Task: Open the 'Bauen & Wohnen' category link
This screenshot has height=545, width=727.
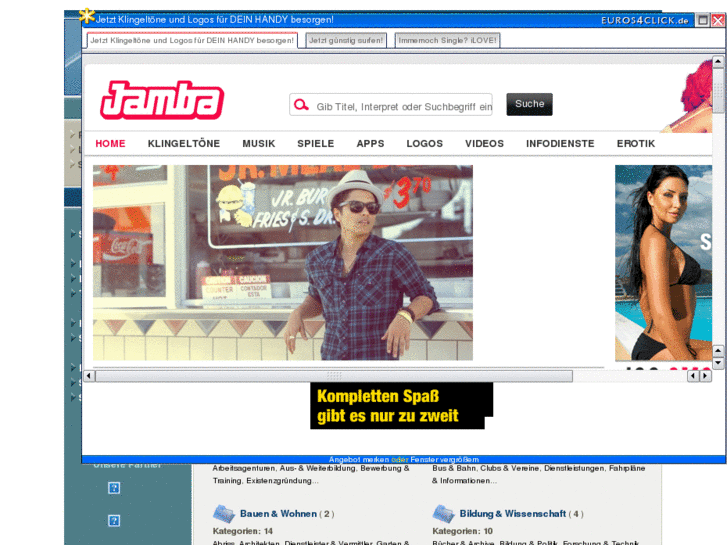Action: 278,514
